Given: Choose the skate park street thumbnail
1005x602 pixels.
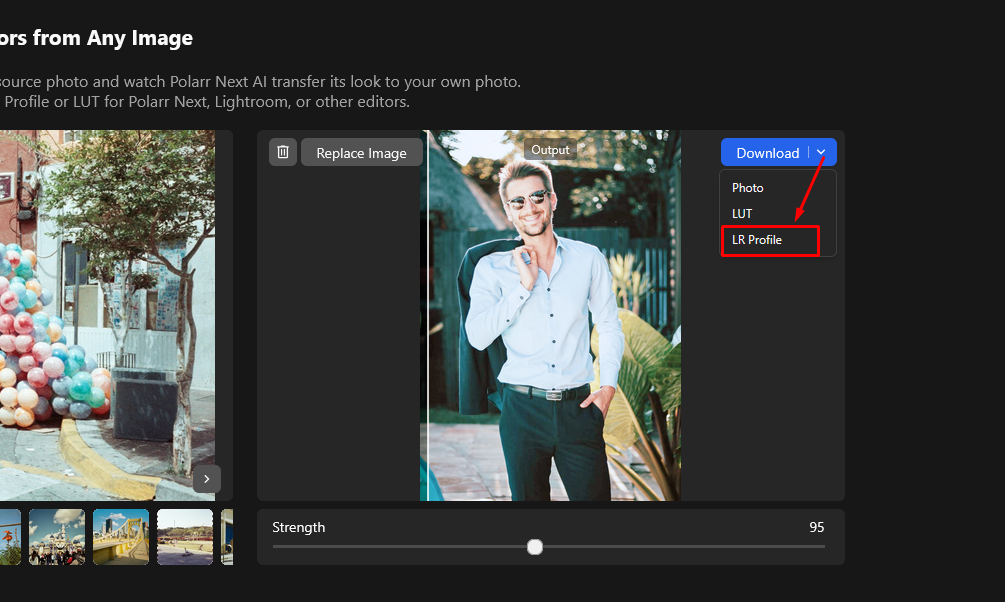Looking at the screenshot, I should [185, 537].
